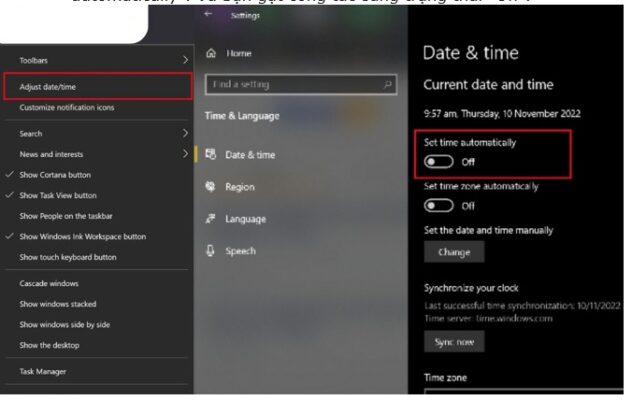
Task: Click the Language icon in sidebar
Action: click(x=211, y=219)
